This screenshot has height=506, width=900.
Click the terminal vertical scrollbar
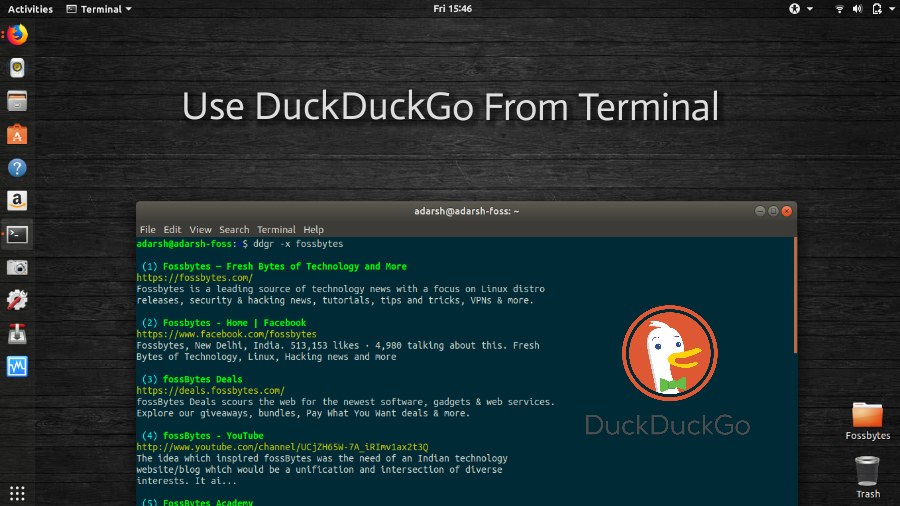click(795, 295)
